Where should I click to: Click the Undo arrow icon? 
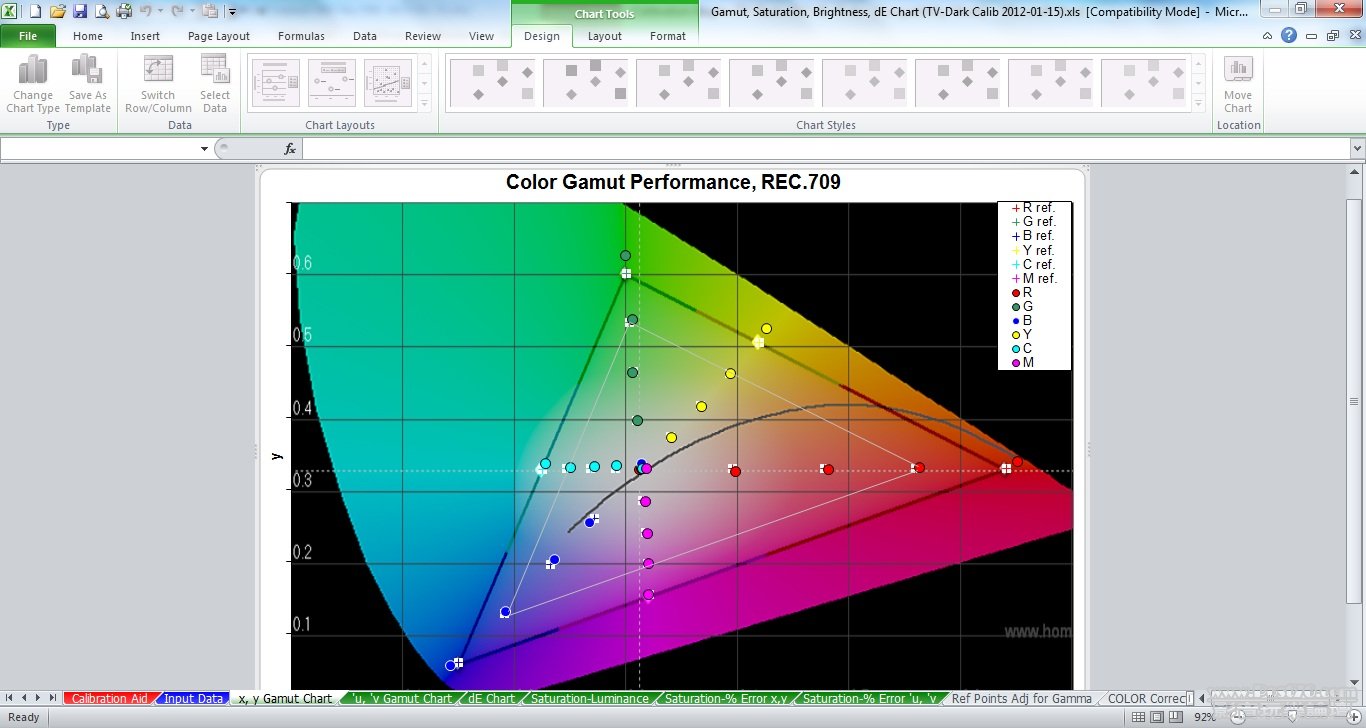tap(146, 11)
